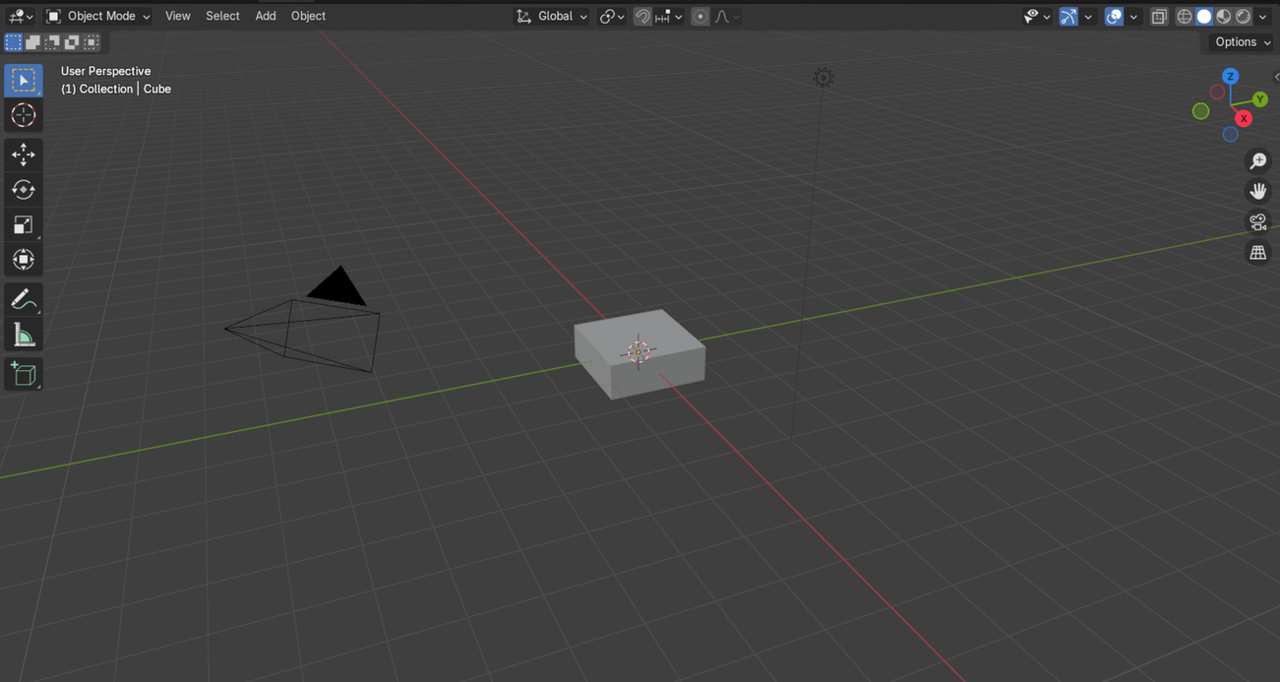The width and height of the screenshot is (1280, 682).
Task: Switch to rendered viewport shading
Action: (x=1243, y=16)
